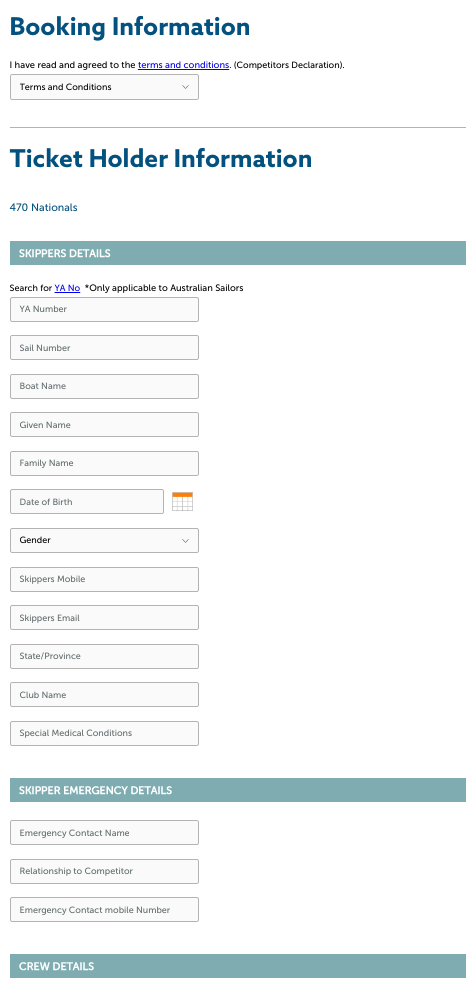Click the Family Name field
The width and height of the screenshot is (466, 985).
coord(104,463)
